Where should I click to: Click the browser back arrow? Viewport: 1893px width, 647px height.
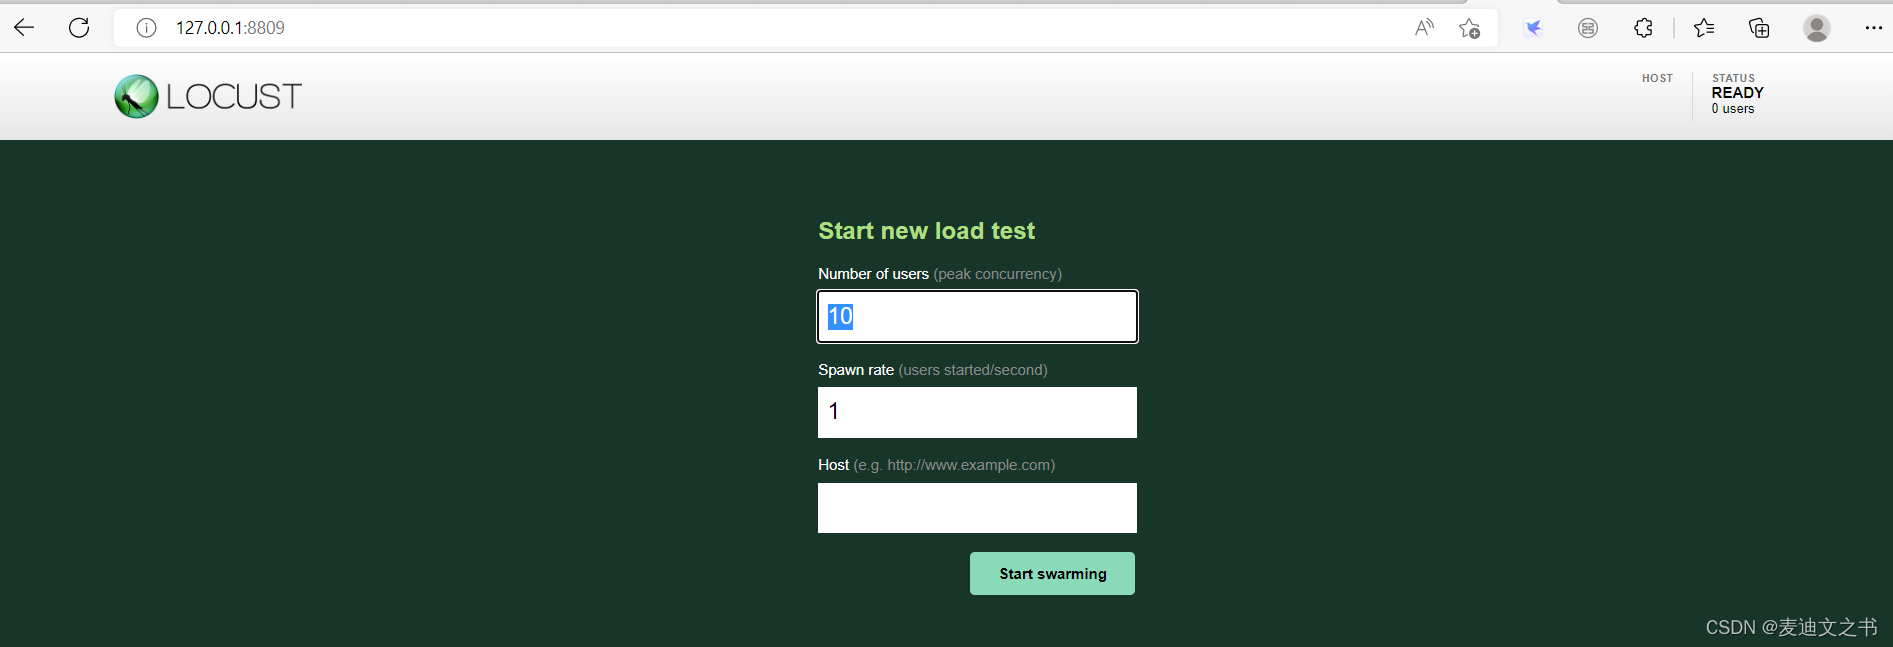coord(24,28)
